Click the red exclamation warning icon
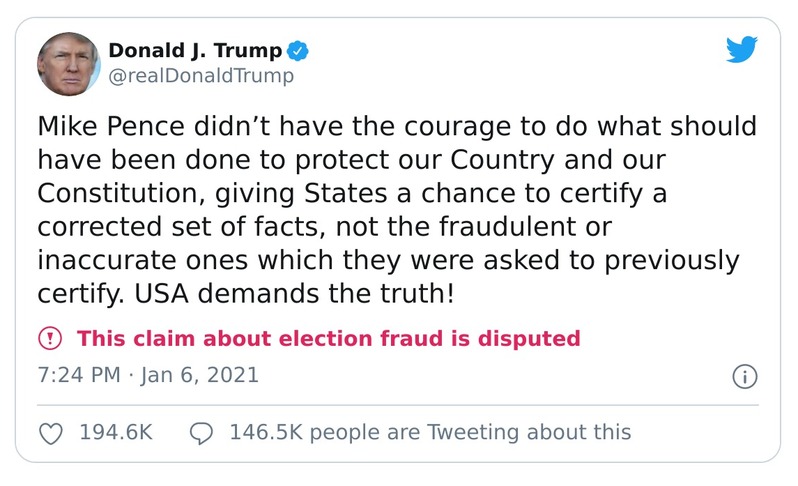This screenshot has height=486, width=798. [x=50, y=338]
